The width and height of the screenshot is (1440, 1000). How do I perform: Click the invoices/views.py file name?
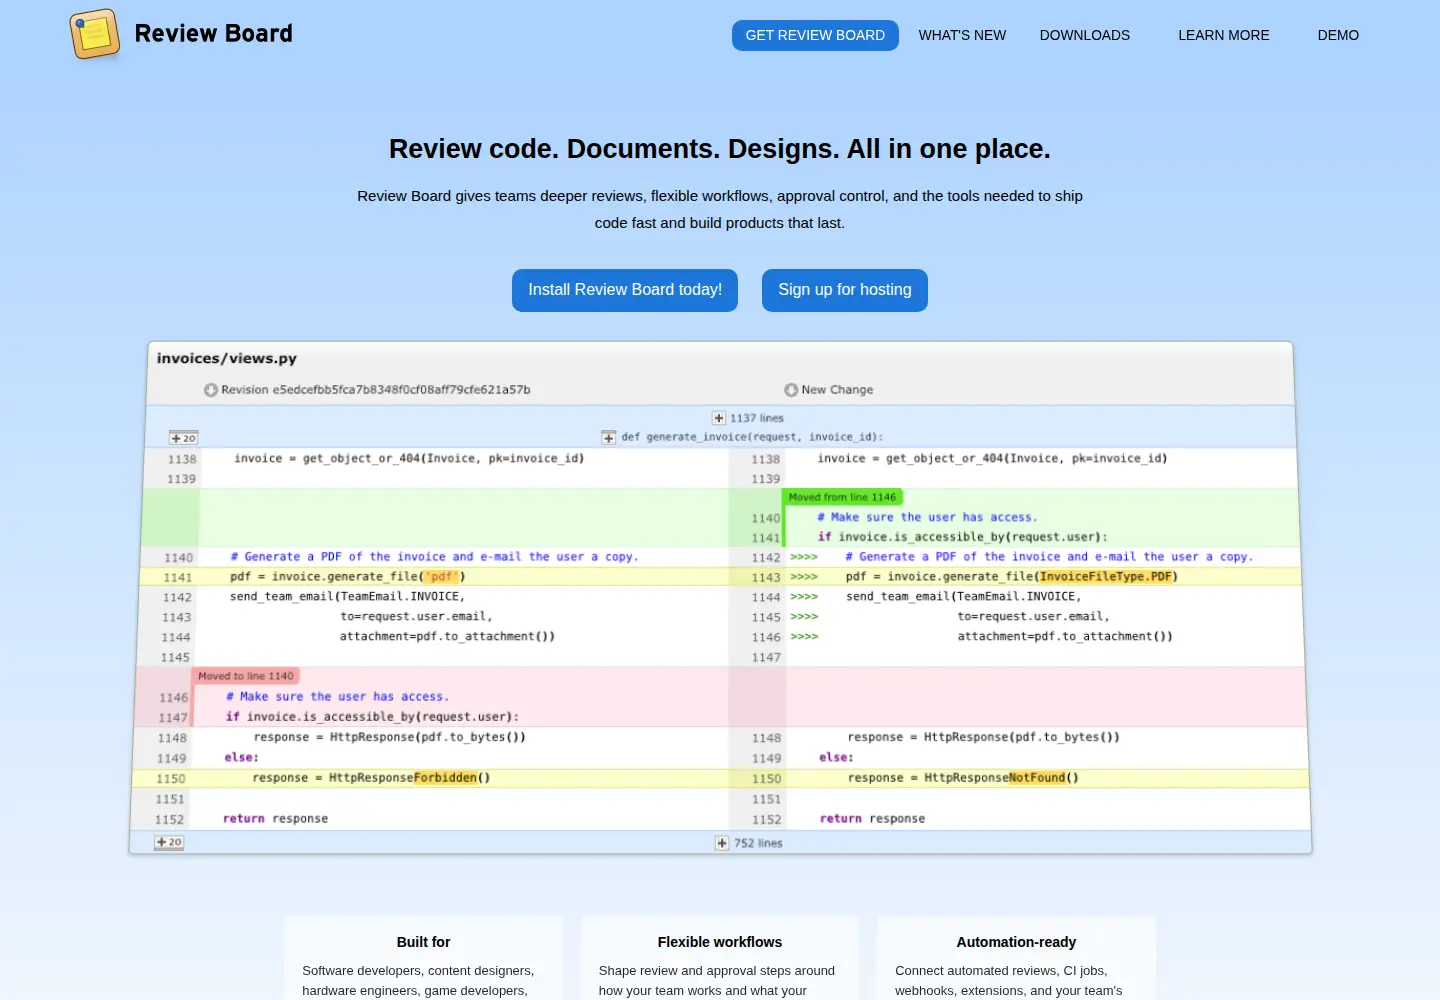227,358
